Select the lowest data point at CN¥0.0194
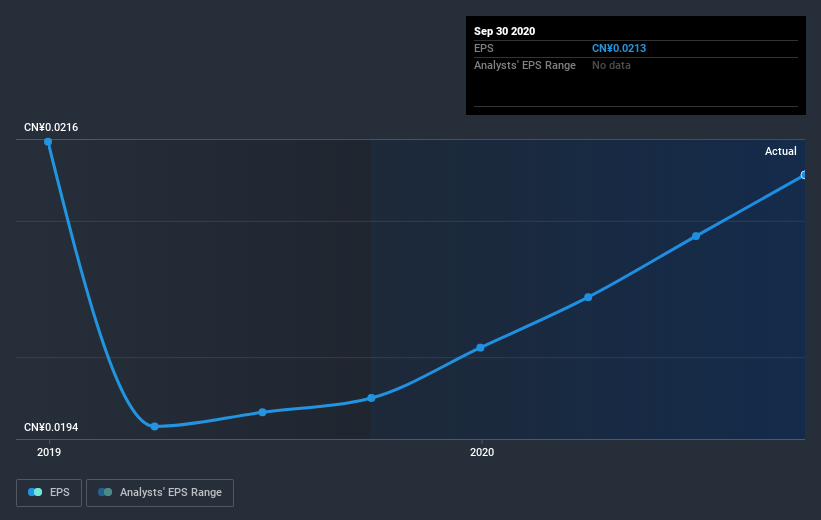This screenshot has width=821, height=520. click(x=154, y=426)
